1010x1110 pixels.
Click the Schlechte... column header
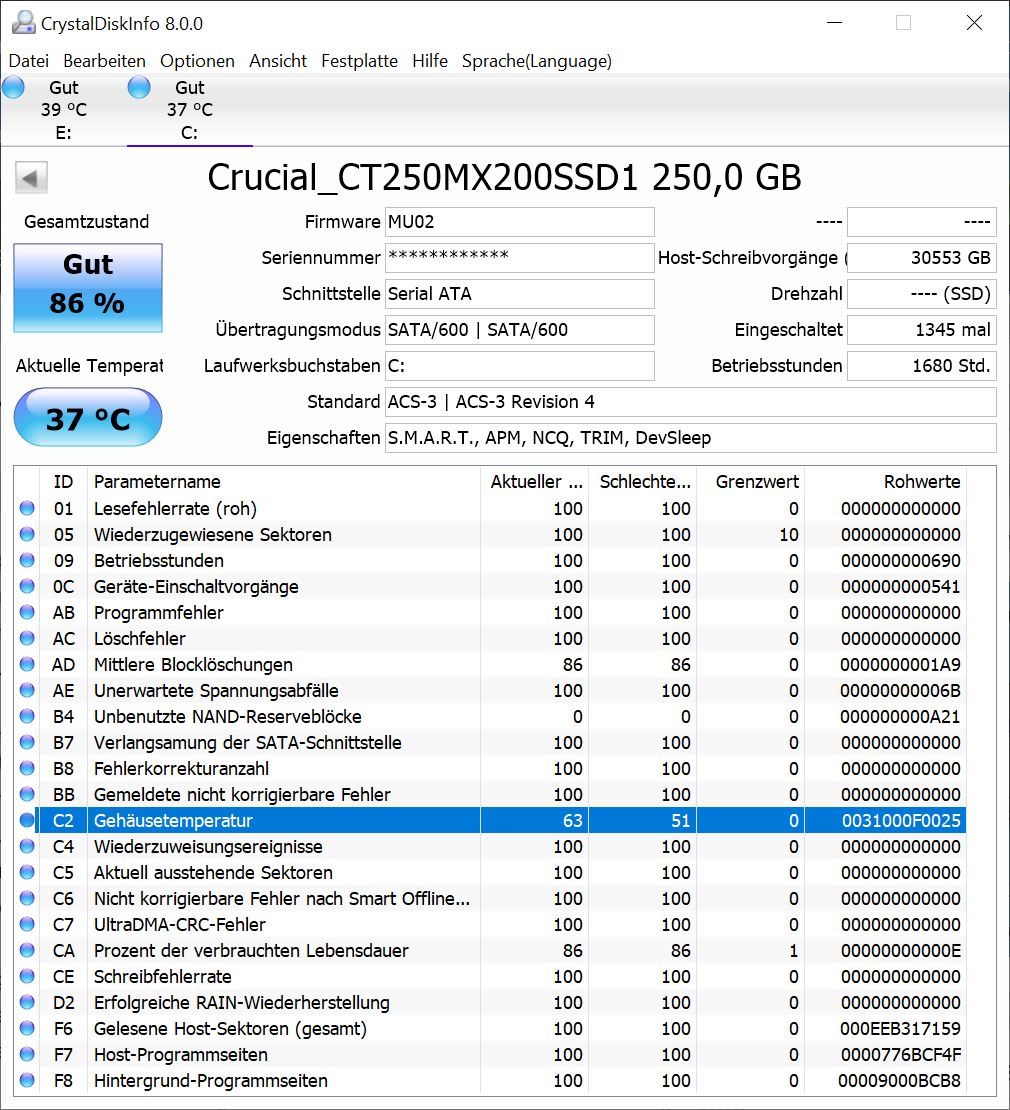tap(643, 481)
